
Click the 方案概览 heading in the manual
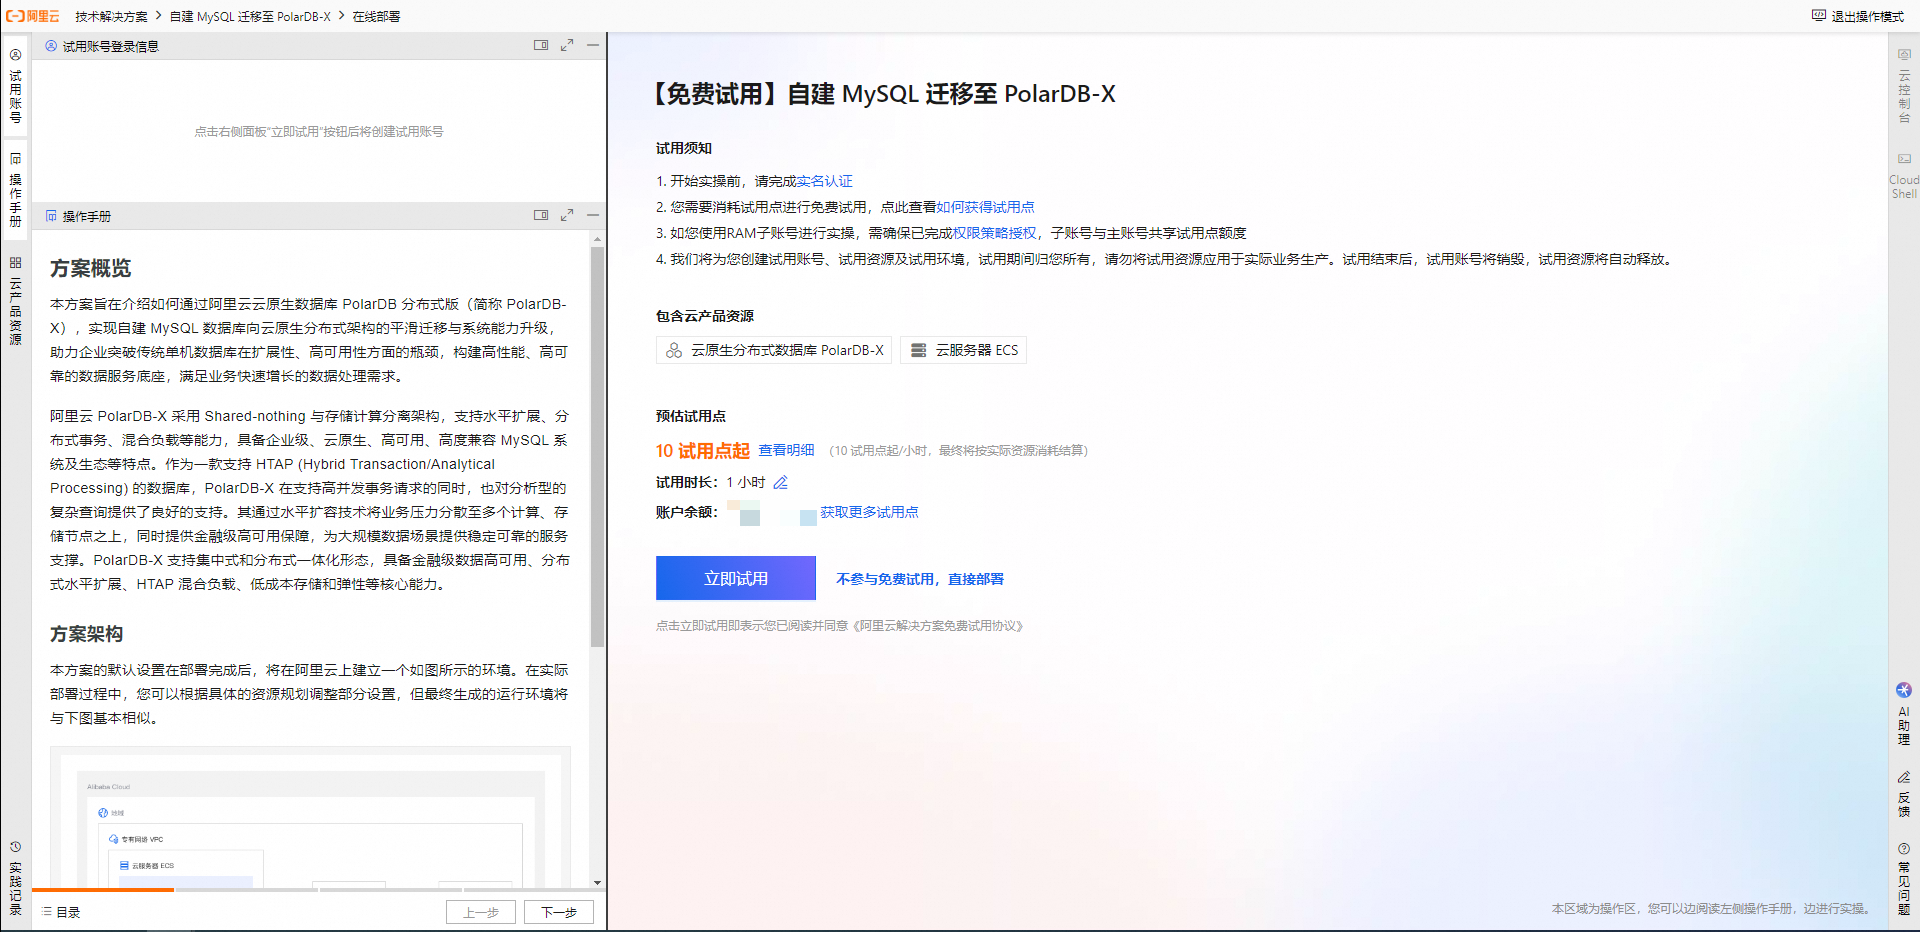pos(91,268)
